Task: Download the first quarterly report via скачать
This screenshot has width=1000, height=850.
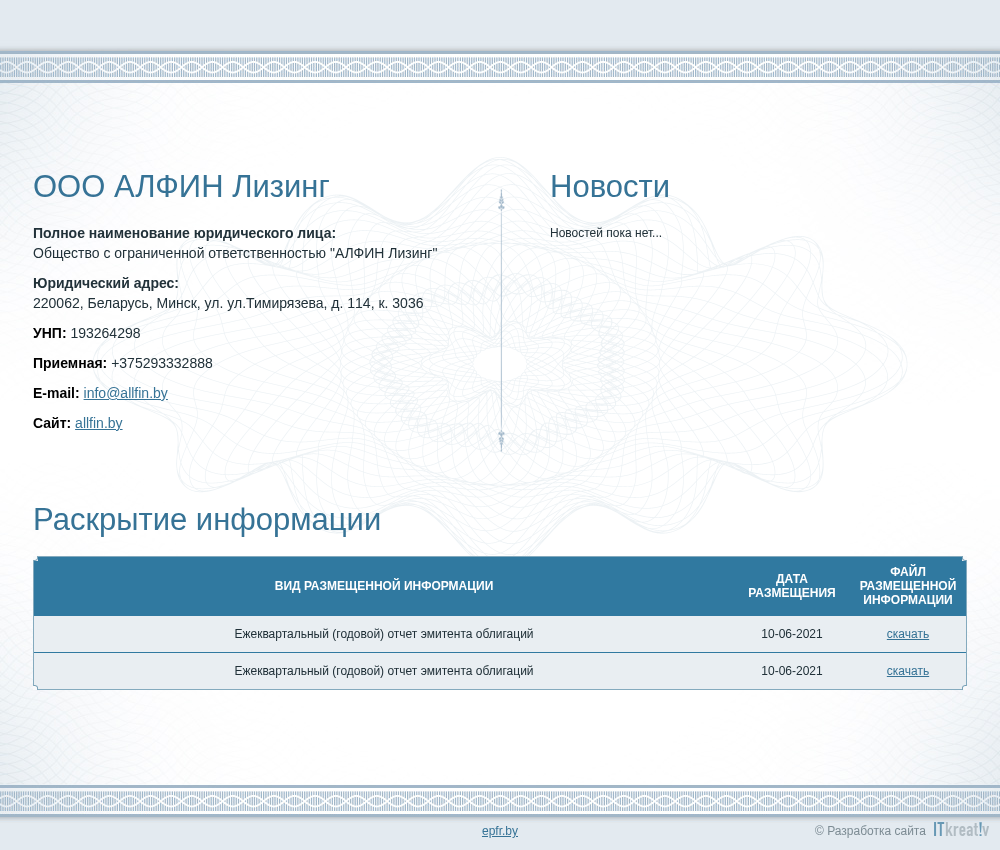Action: coord(908,634)
